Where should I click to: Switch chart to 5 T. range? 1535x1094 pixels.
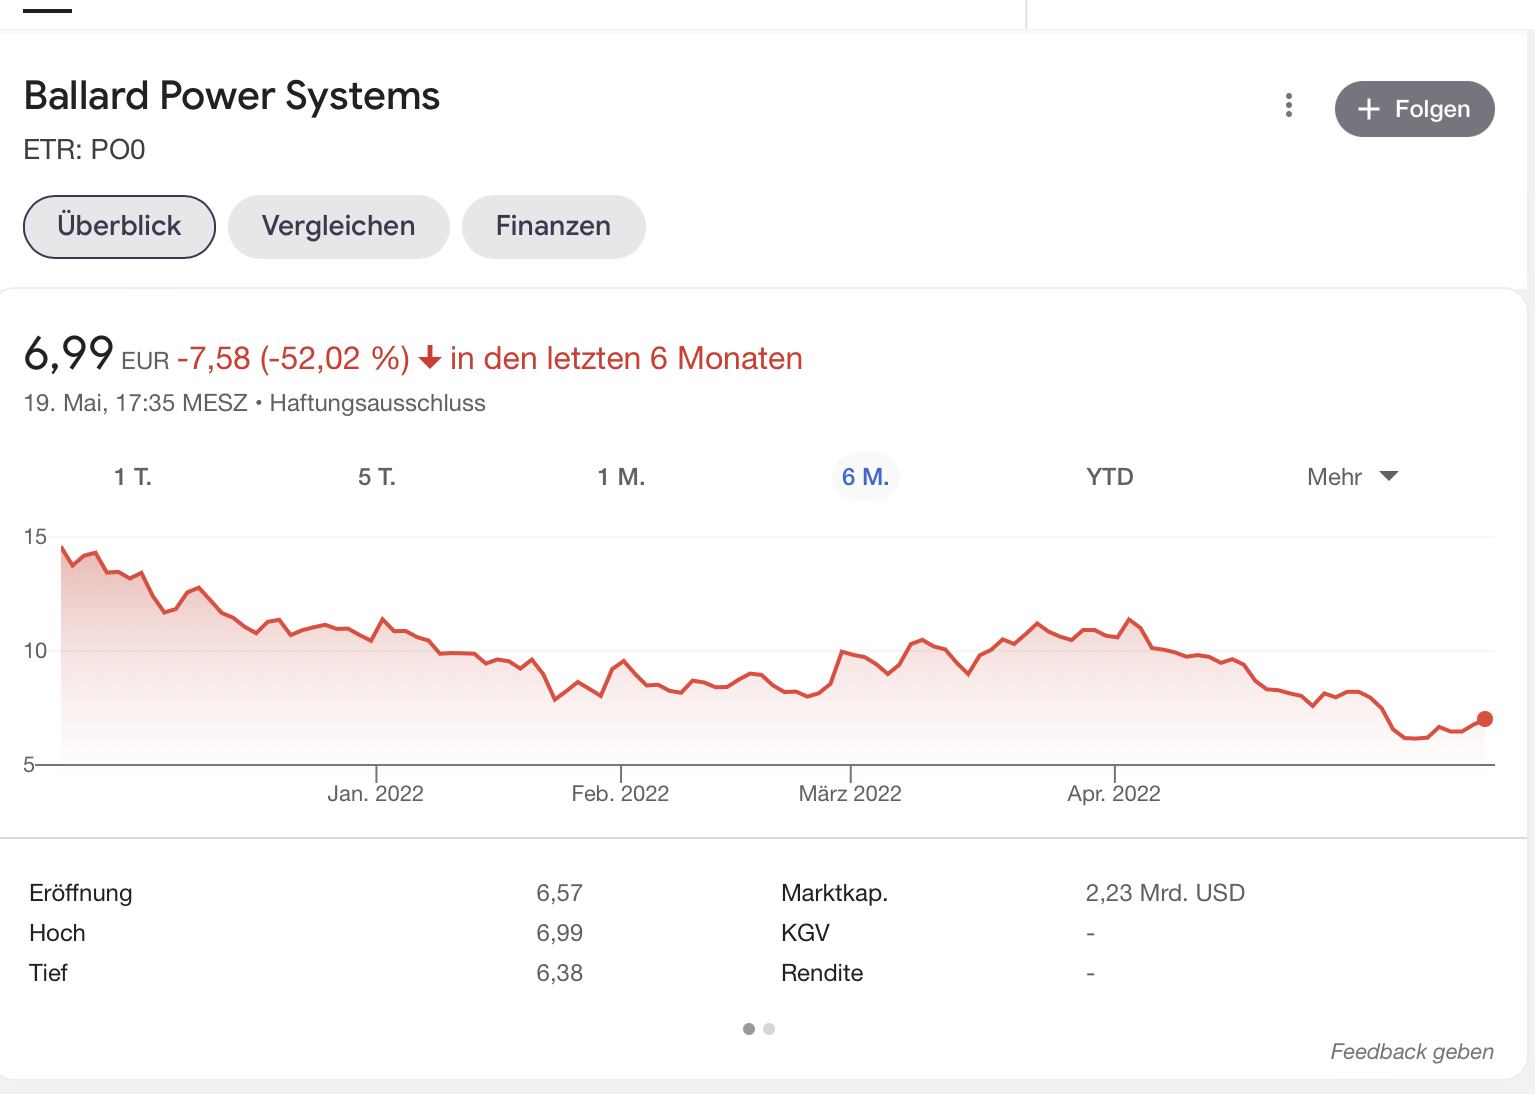pyautogui.click(x=377, y=477)
